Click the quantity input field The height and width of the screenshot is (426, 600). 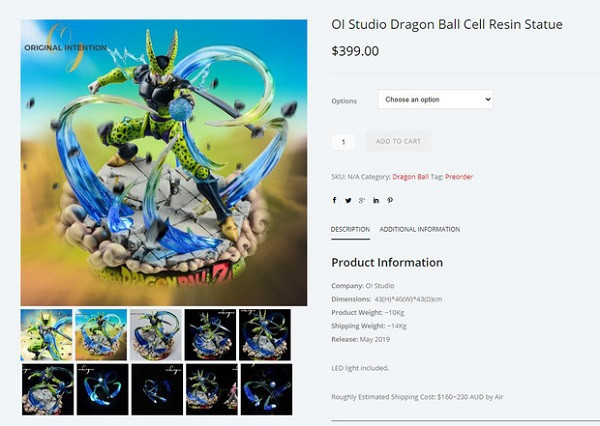click(343, 142)
